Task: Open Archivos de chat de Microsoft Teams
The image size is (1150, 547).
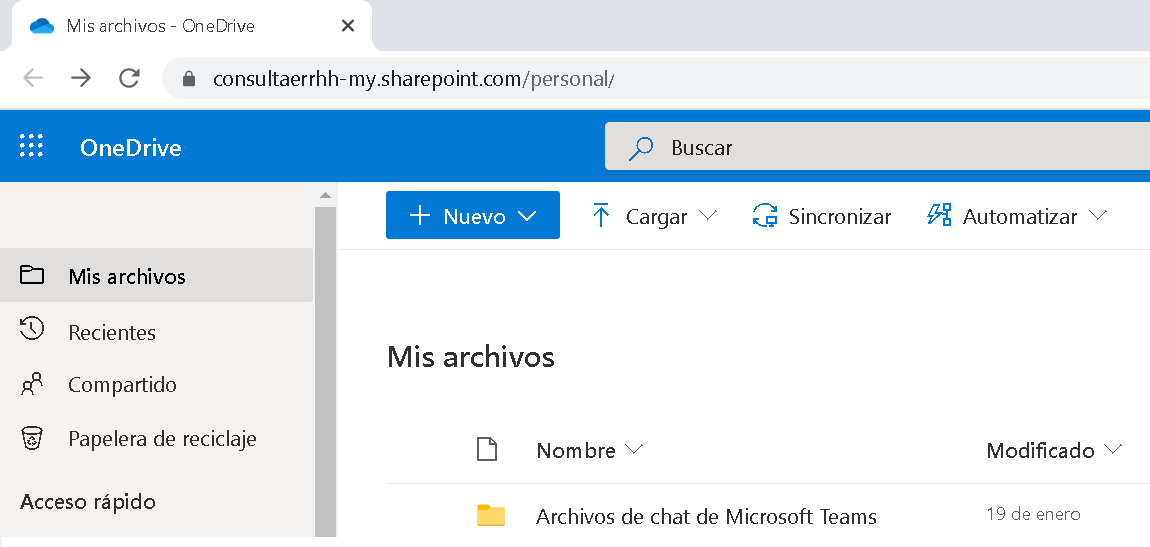Action: coord(706,516)
